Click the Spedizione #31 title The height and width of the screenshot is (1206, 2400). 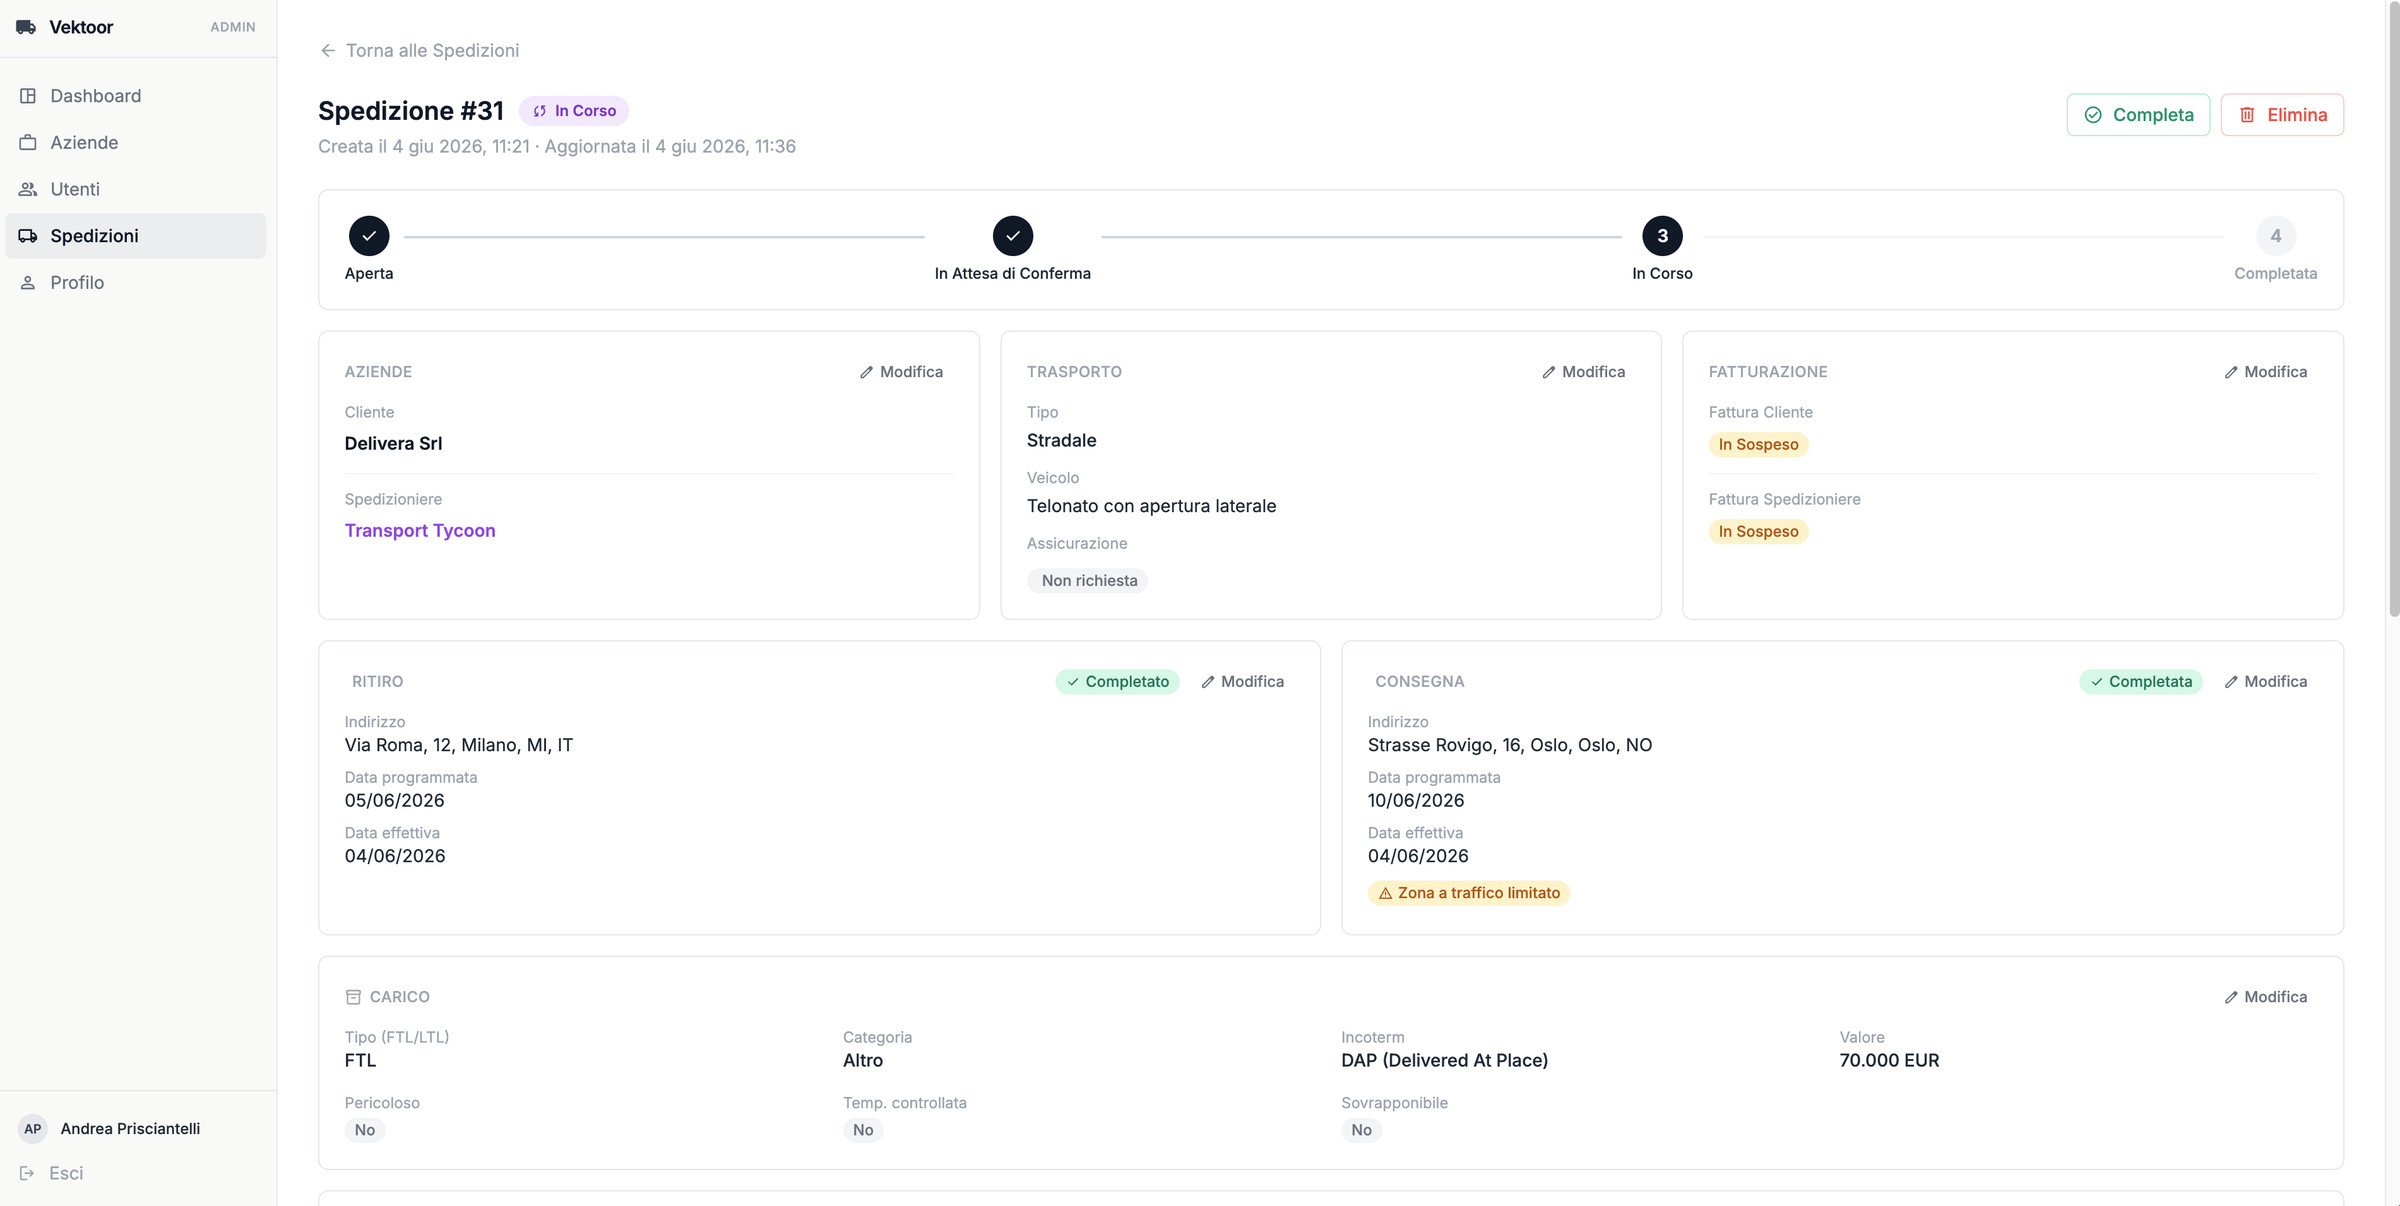click(411, 111)
